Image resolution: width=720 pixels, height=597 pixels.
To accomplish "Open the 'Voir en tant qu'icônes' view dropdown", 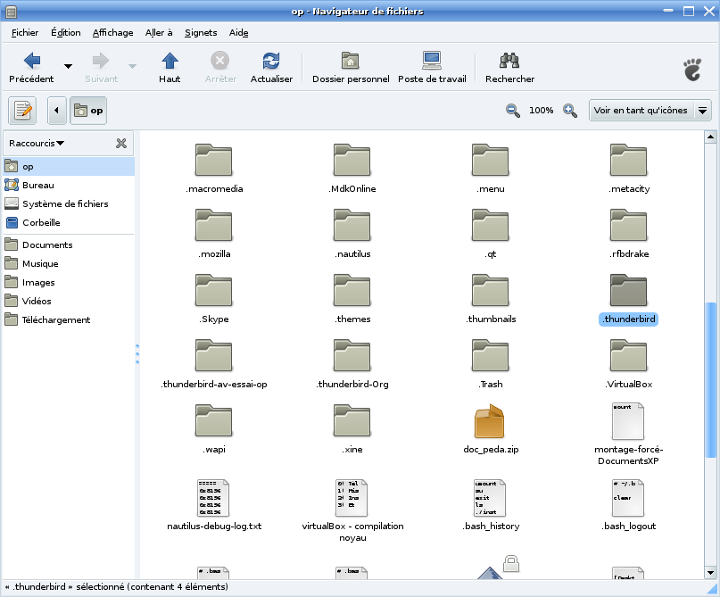I will 650,110.
